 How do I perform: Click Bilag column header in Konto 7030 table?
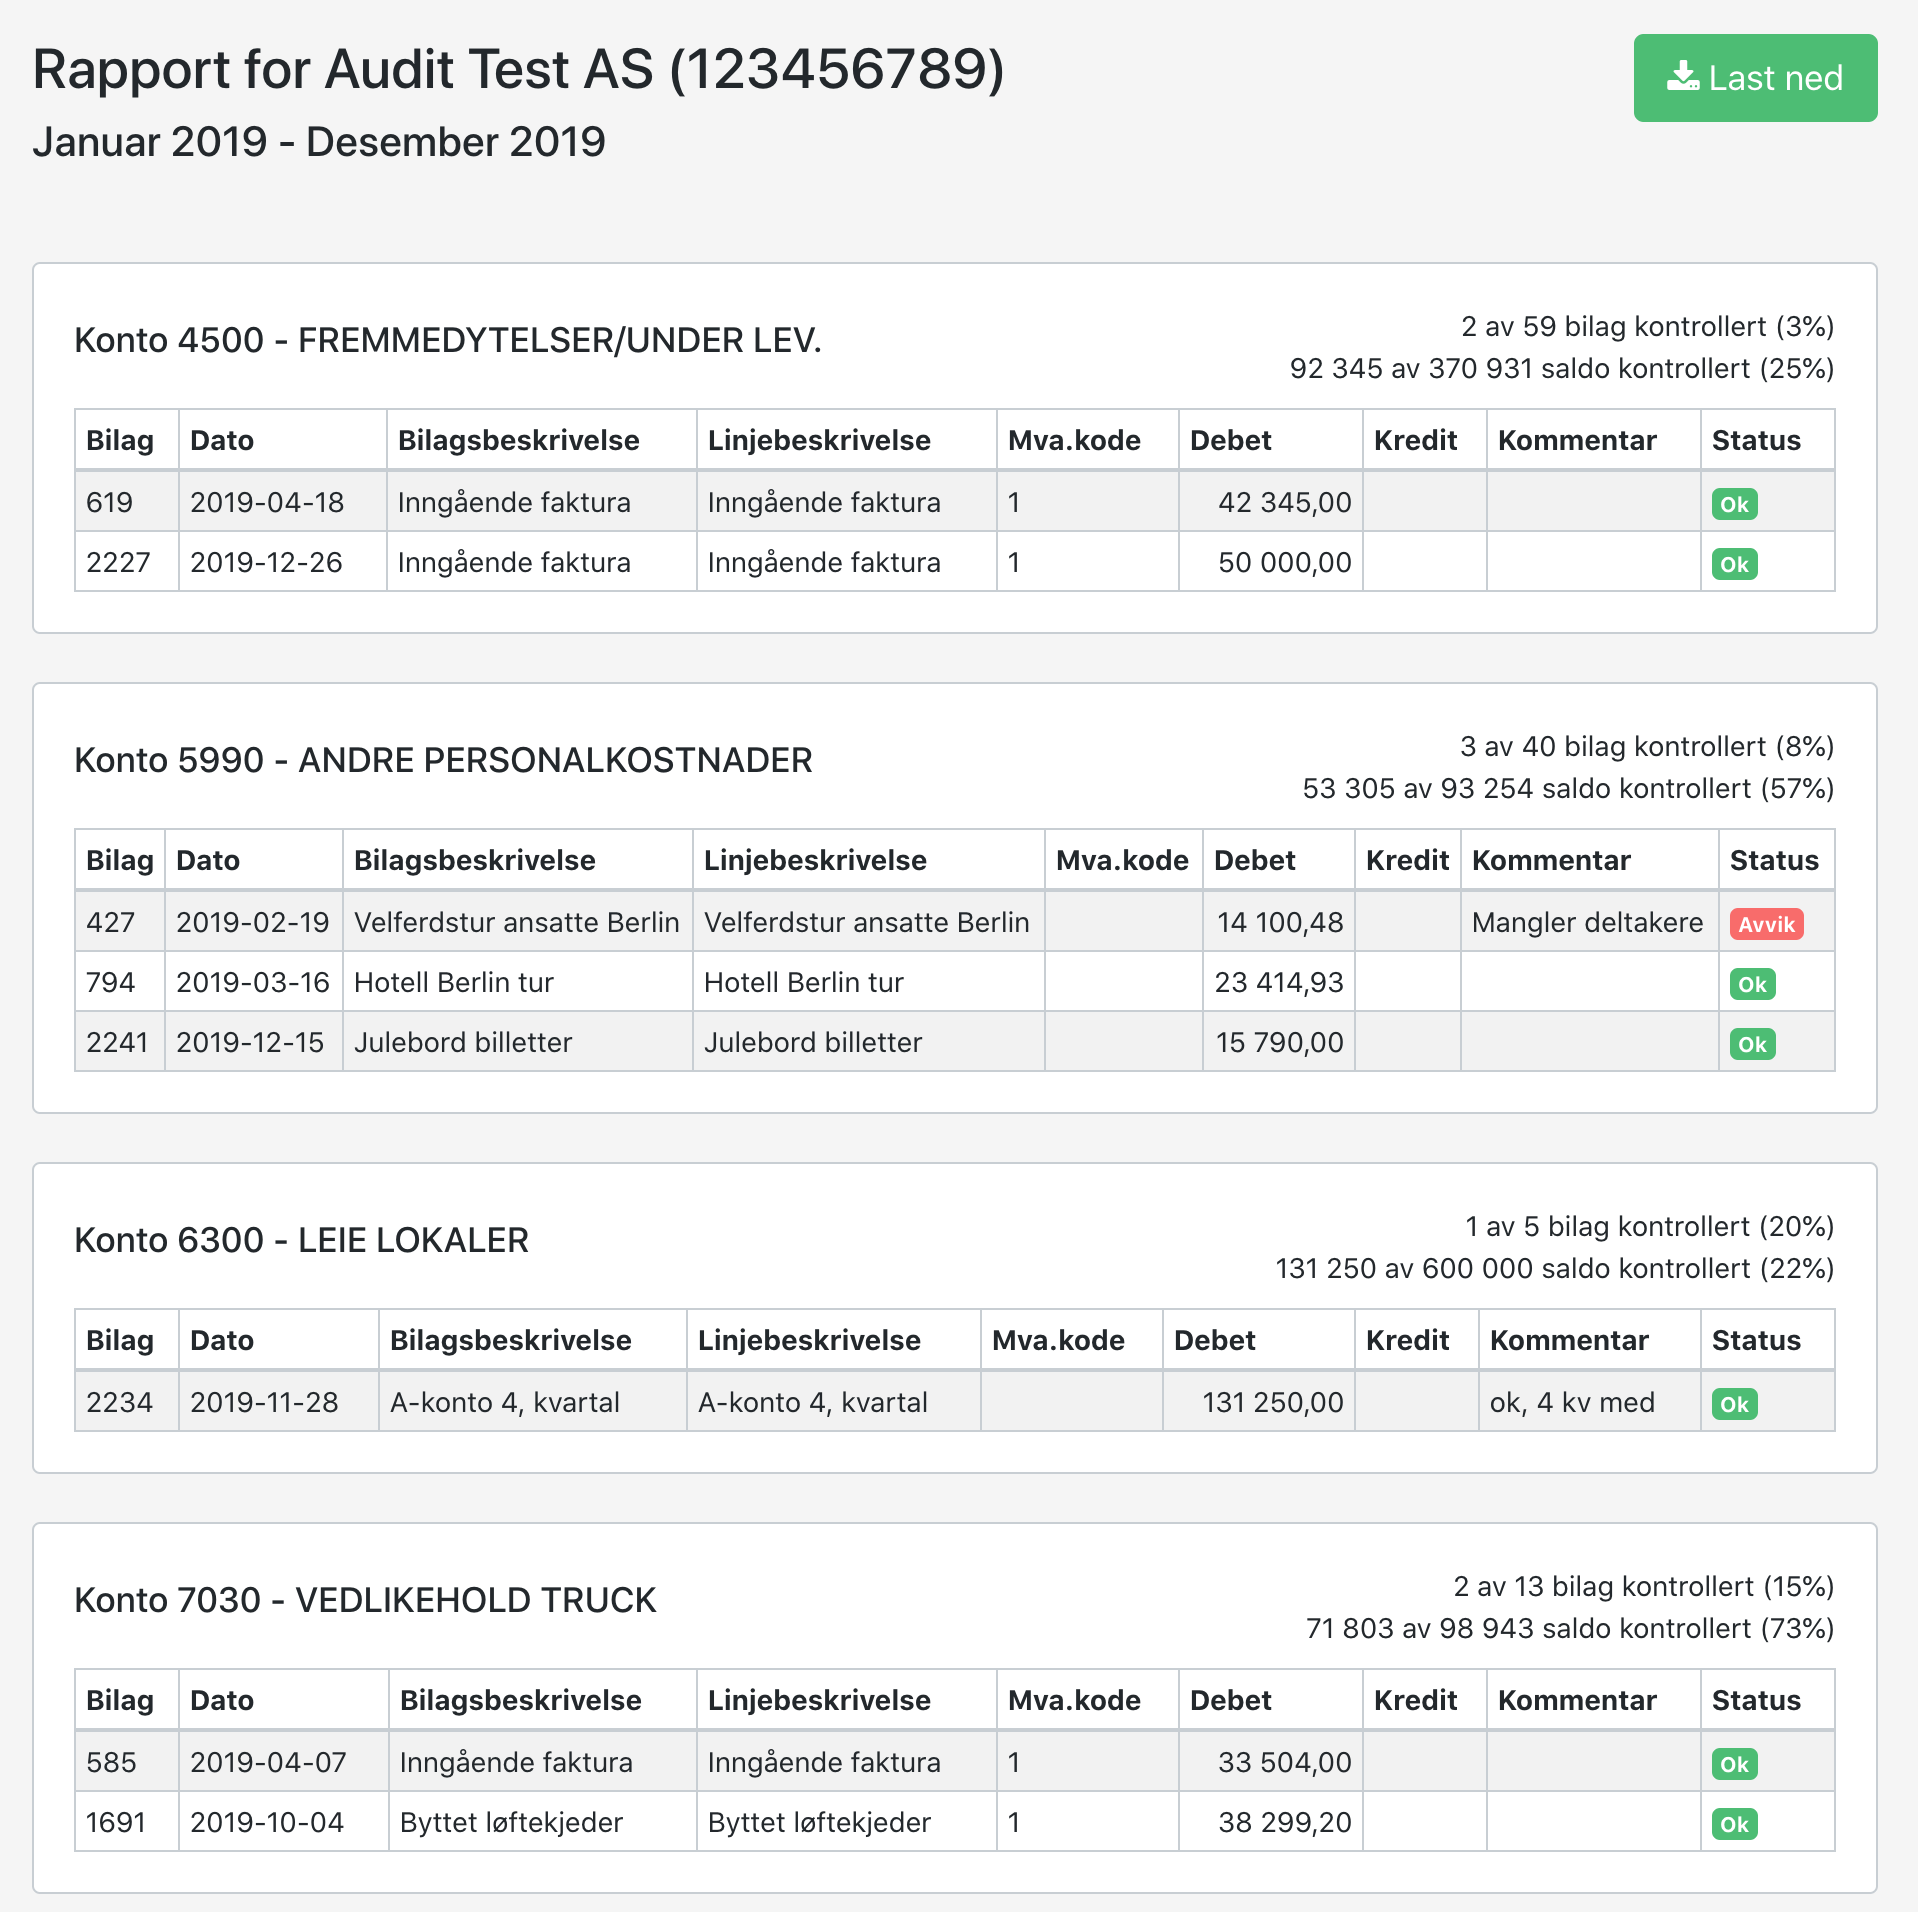120,1700
